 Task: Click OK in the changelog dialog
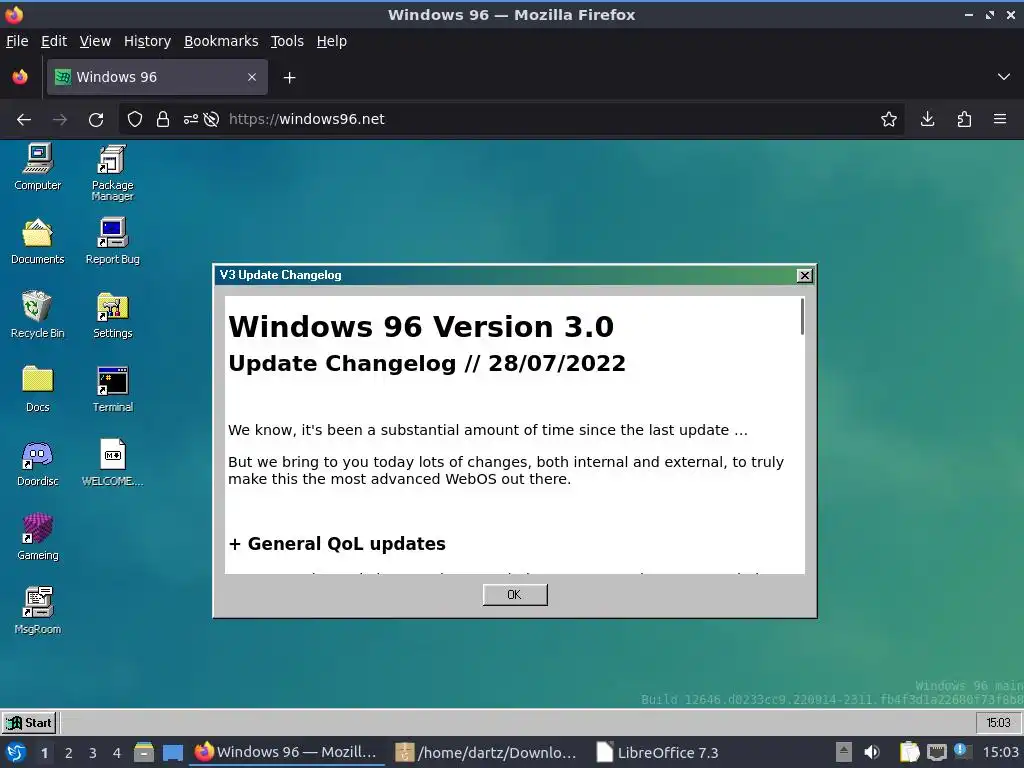(x=515, y=595)
